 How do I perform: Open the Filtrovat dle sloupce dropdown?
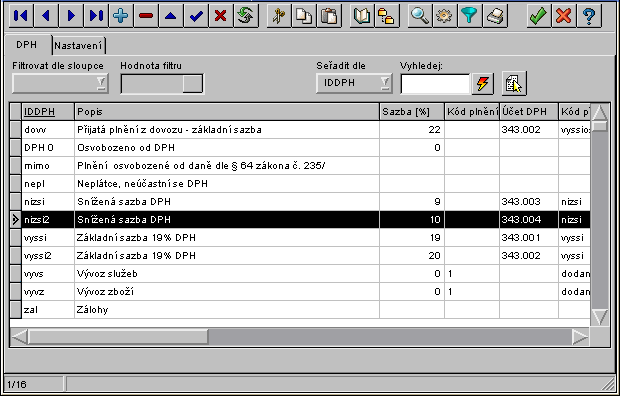[60, 83]
